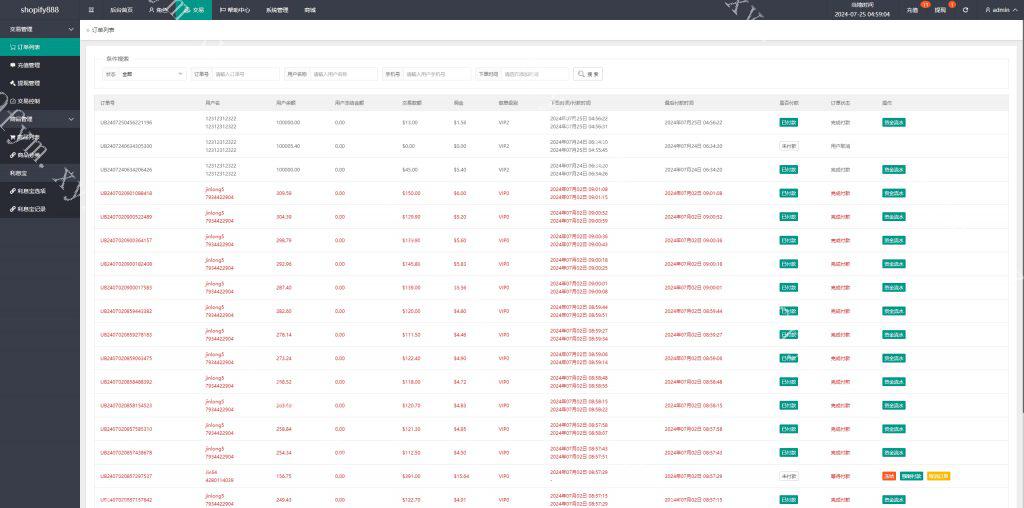Open the 下单时间 date input
Image resolution: width=1024 pixels, height=508 pixels.
click(535, 74)
